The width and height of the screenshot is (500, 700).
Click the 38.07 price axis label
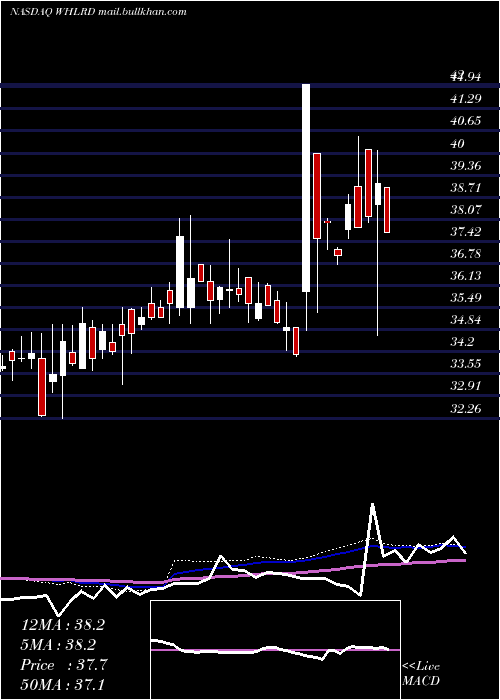[466, 210]
